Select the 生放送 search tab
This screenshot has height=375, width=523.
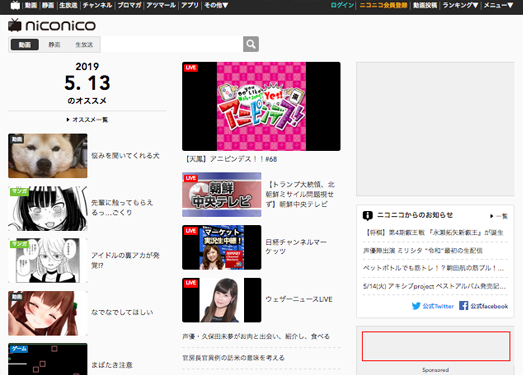coord(84,44)
